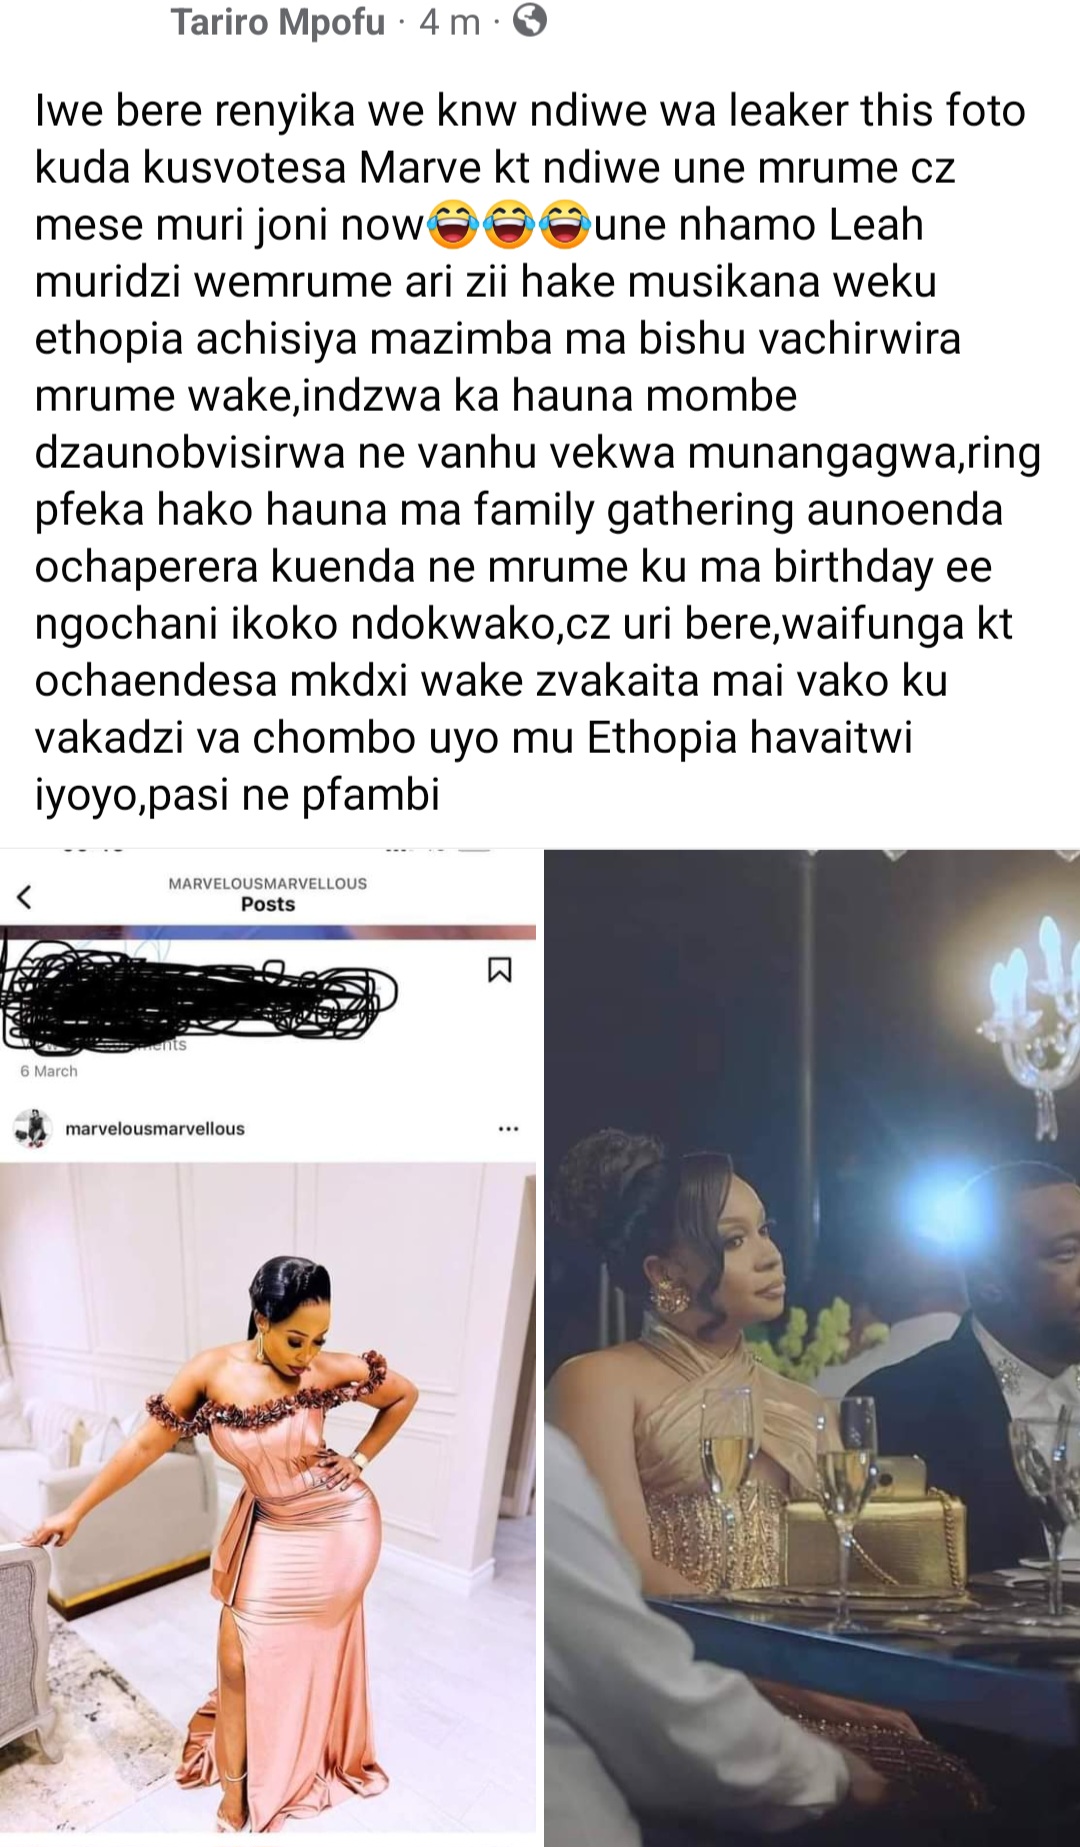Open the dinner table photo on right
The width and height of the screenshot is (1080, 1847).
tap(812, 1348)
